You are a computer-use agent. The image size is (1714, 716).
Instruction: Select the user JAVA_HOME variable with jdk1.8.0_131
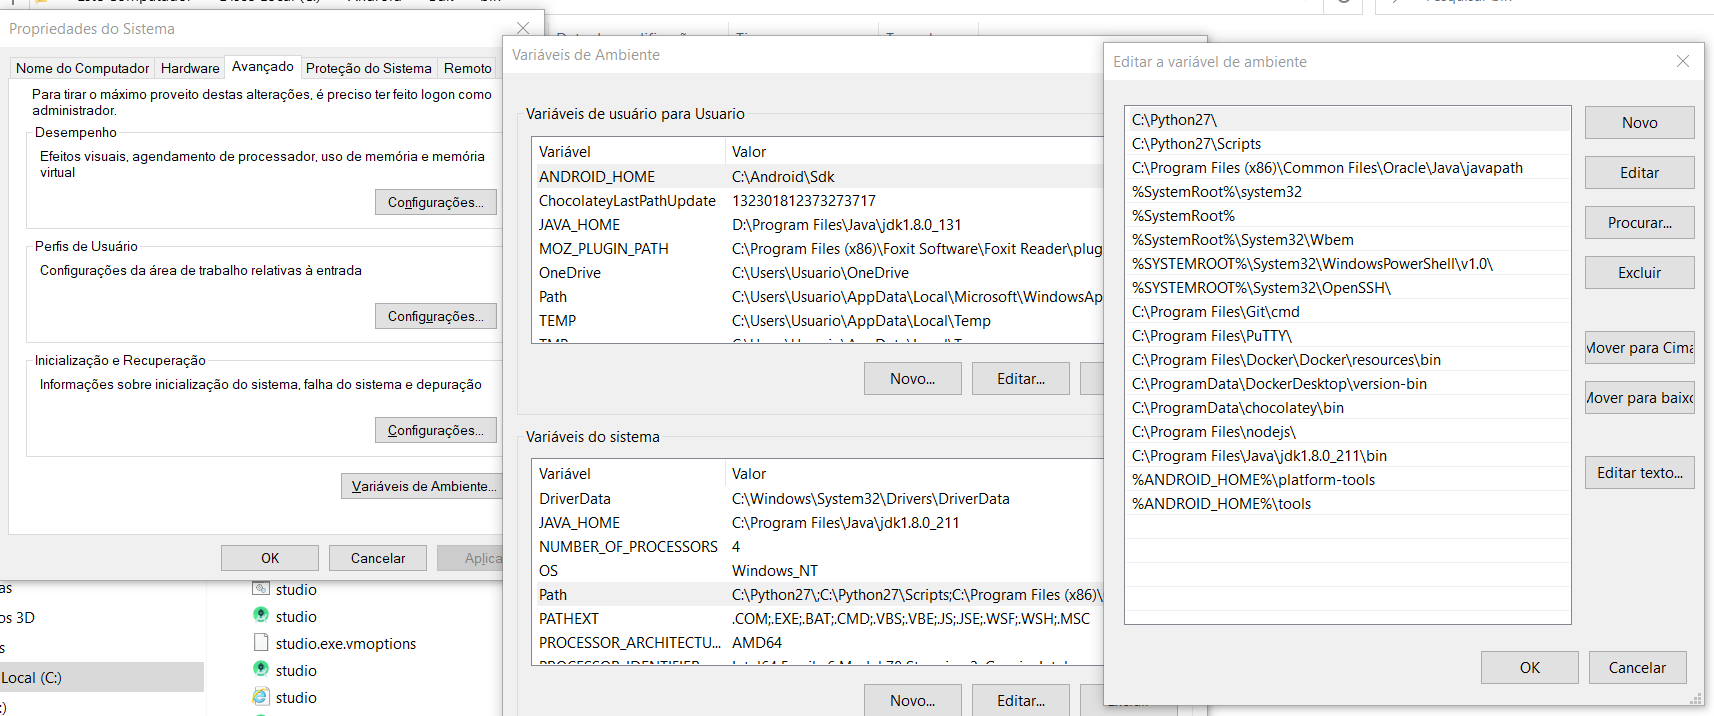click(x=818, y=225)
